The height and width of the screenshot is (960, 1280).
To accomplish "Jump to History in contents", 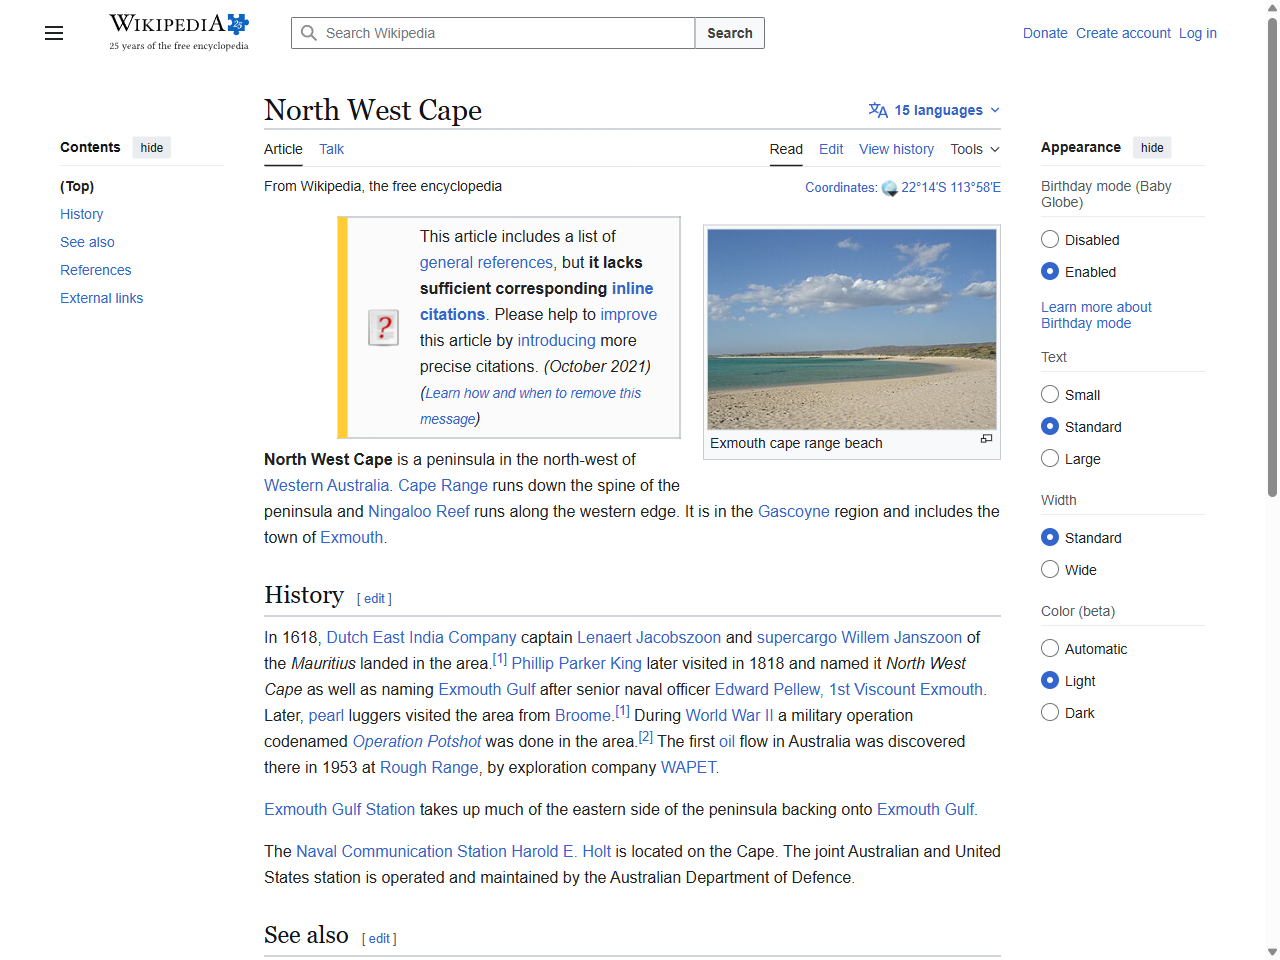I will coord(81,214).
